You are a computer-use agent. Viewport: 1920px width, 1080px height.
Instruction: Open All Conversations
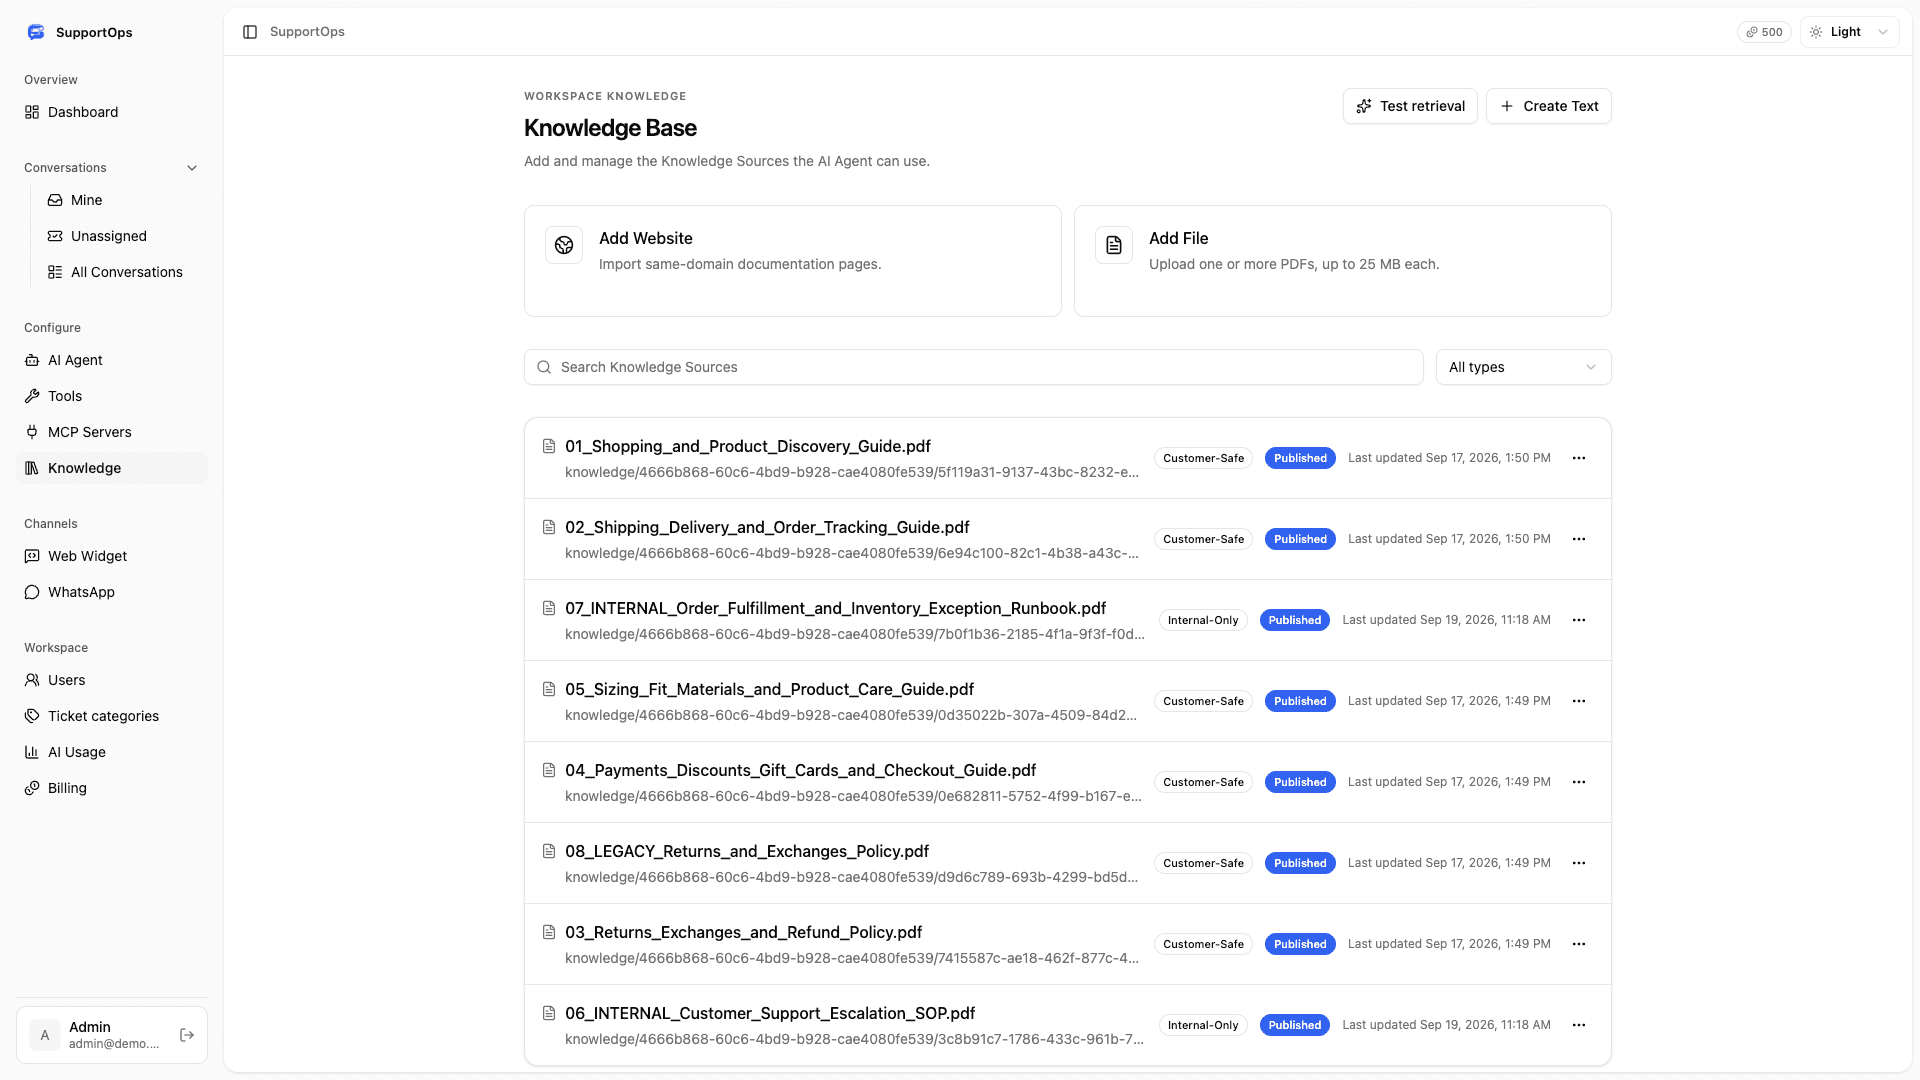(123, 272)
